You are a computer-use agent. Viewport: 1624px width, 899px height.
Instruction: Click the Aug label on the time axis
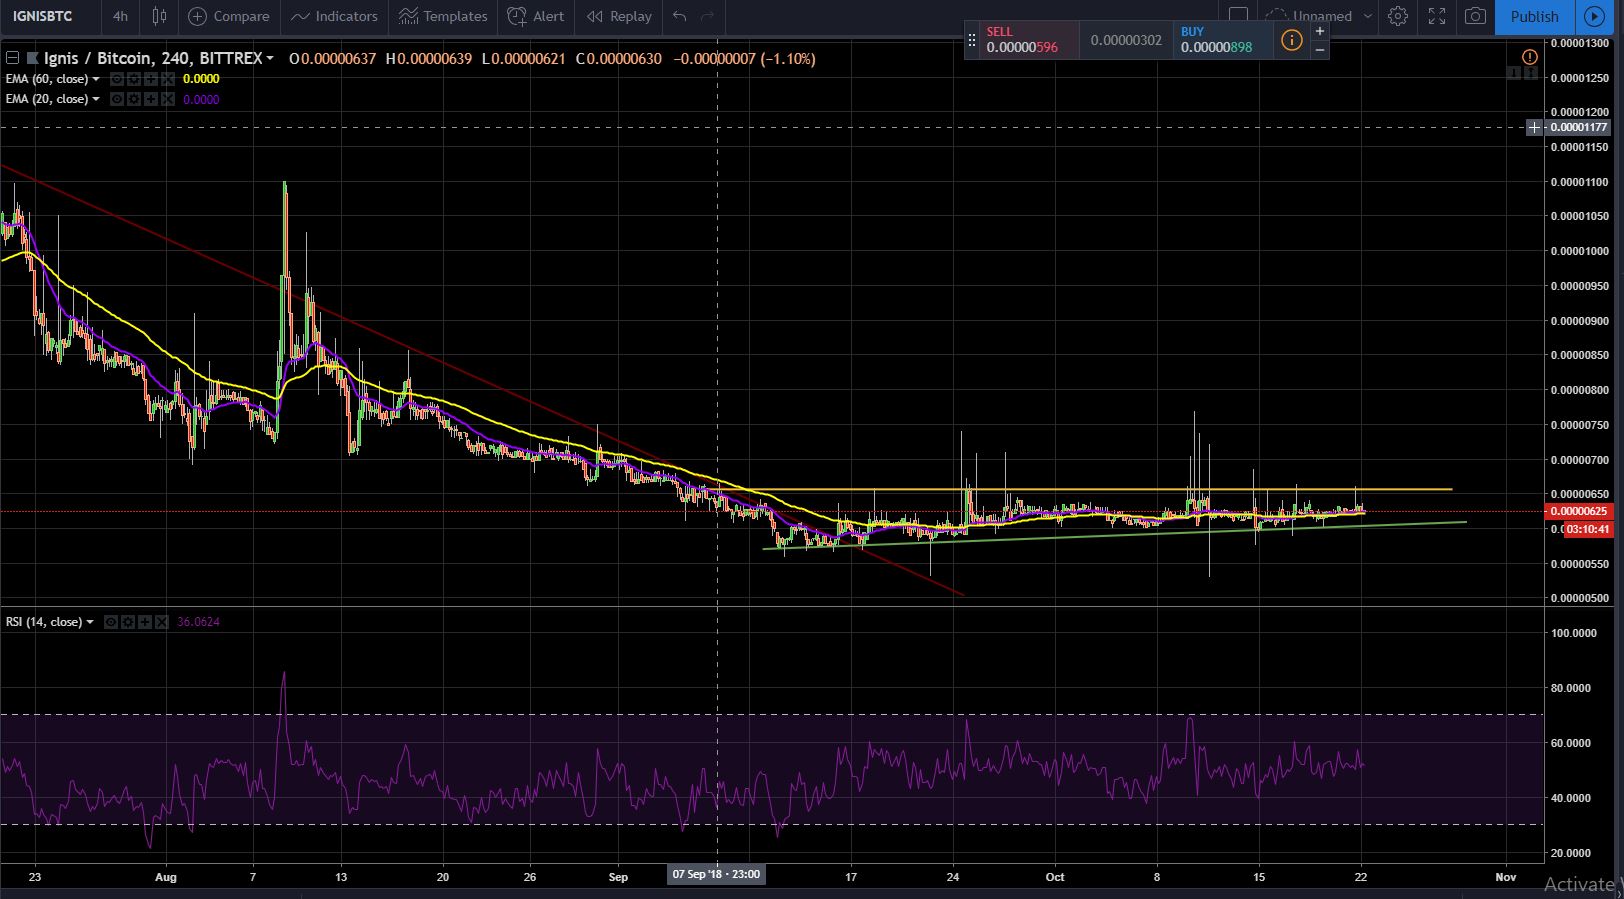point(166,877)
